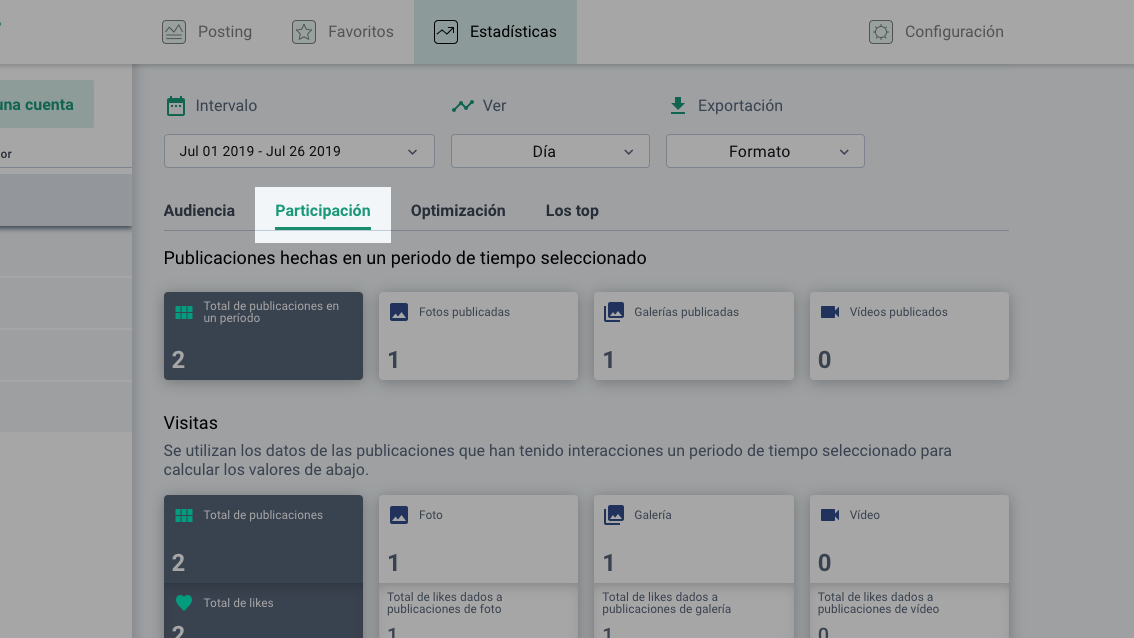Click the Favoritos star icon
This screenshot has height=638, width=1134.
304,32
